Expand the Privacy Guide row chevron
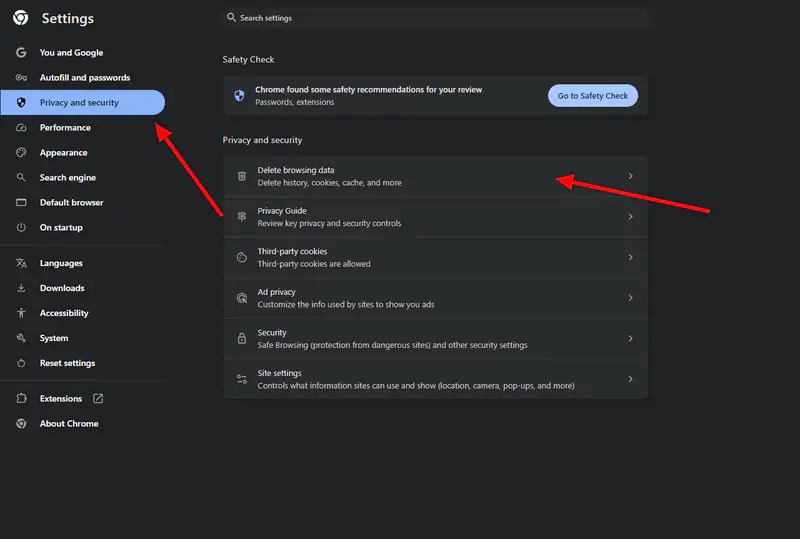Screen dimensions: 800x539 click(630, 217)
